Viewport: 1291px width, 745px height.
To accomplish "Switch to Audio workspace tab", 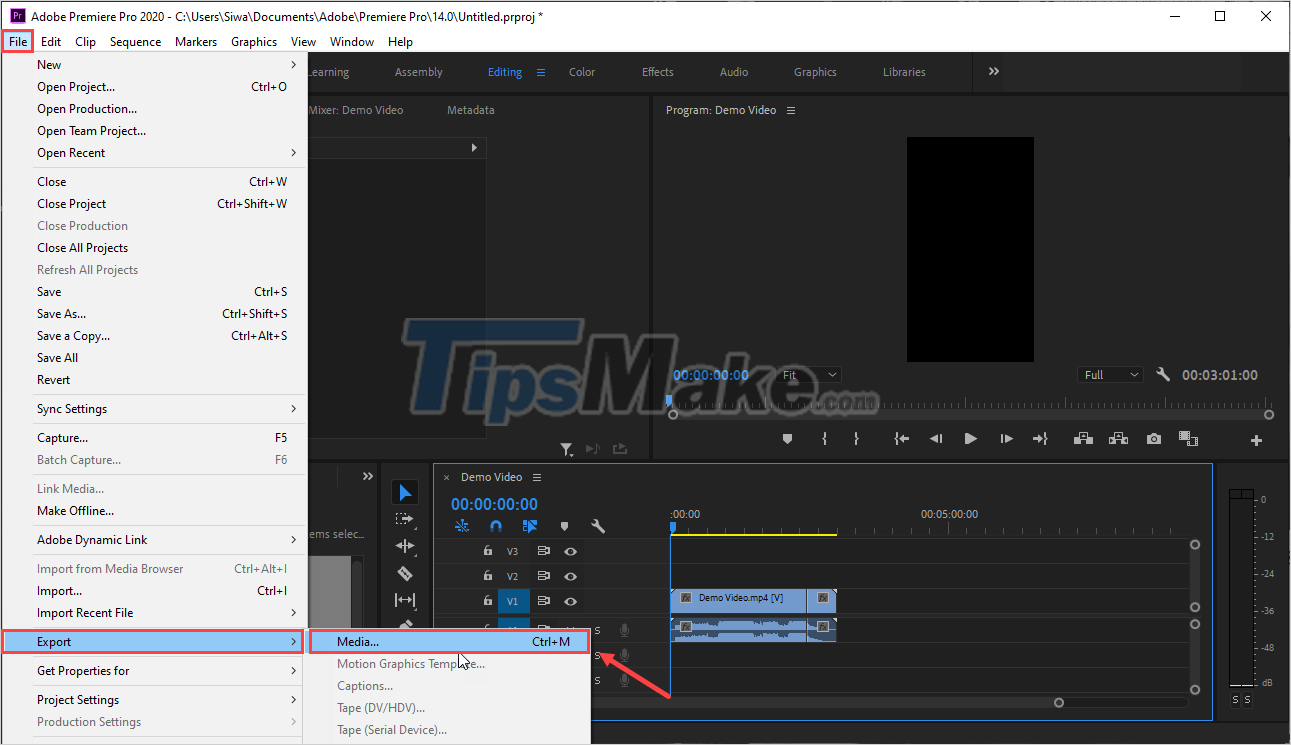I will [734, 72].
